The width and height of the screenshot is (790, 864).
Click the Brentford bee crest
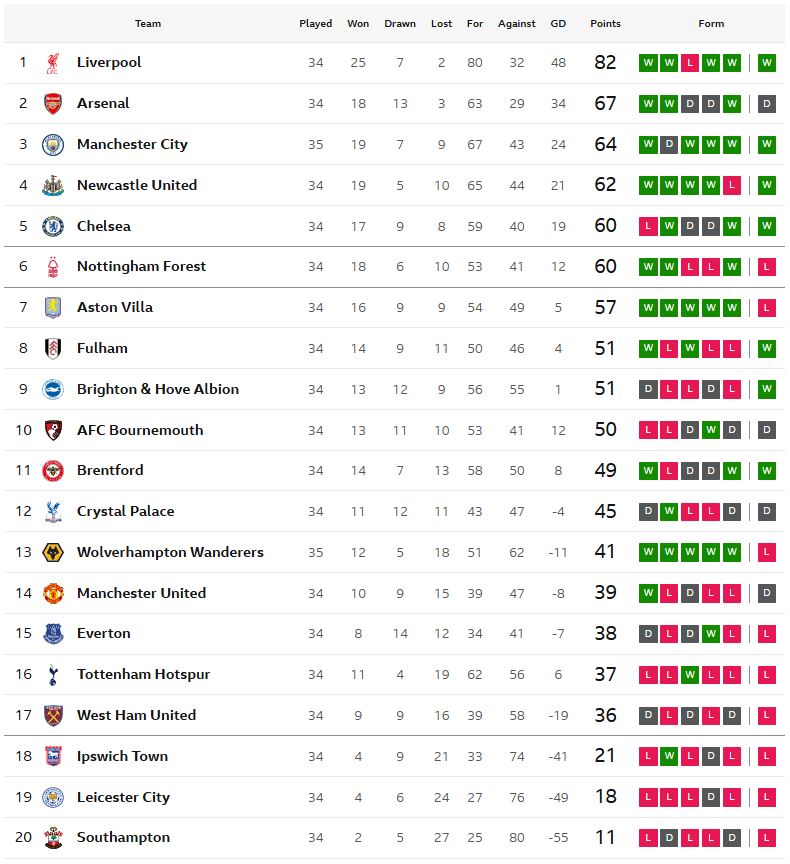tap(53, 471)
